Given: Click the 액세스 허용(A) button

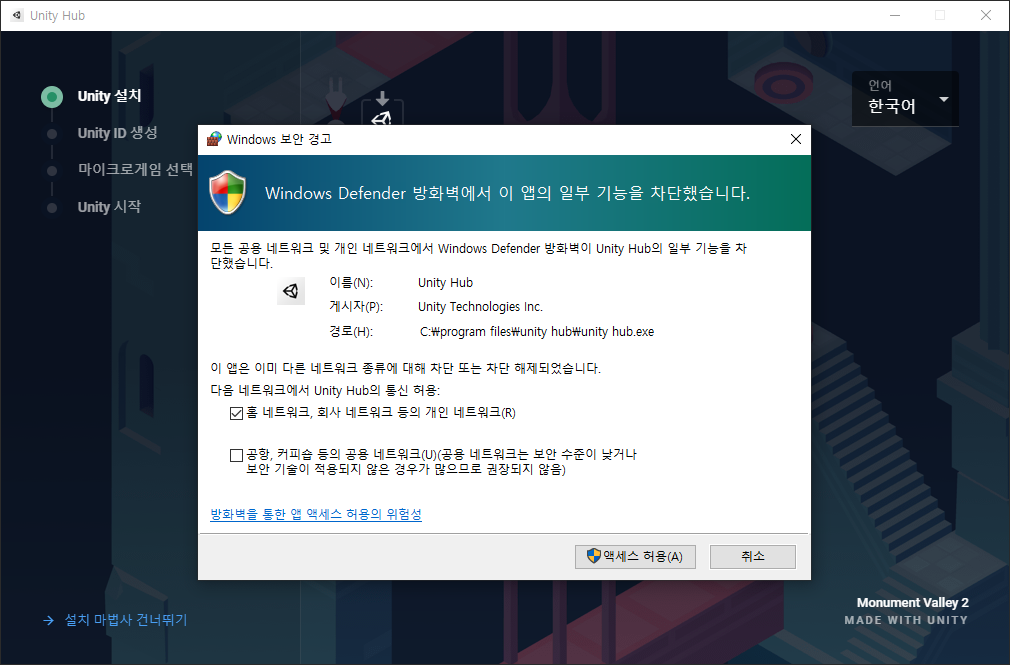Looking at the screenshot, I should point(635,557).
